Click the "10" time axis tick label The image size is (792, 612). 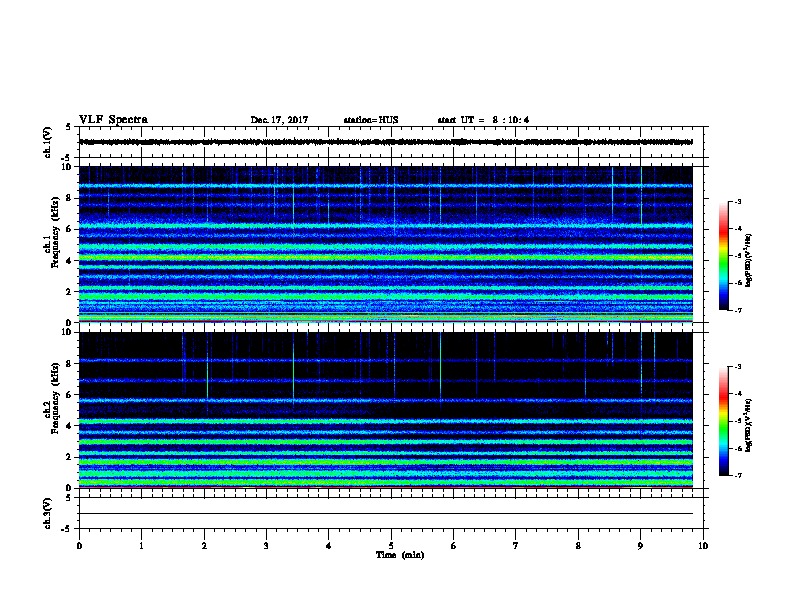(x=703, y=545)
